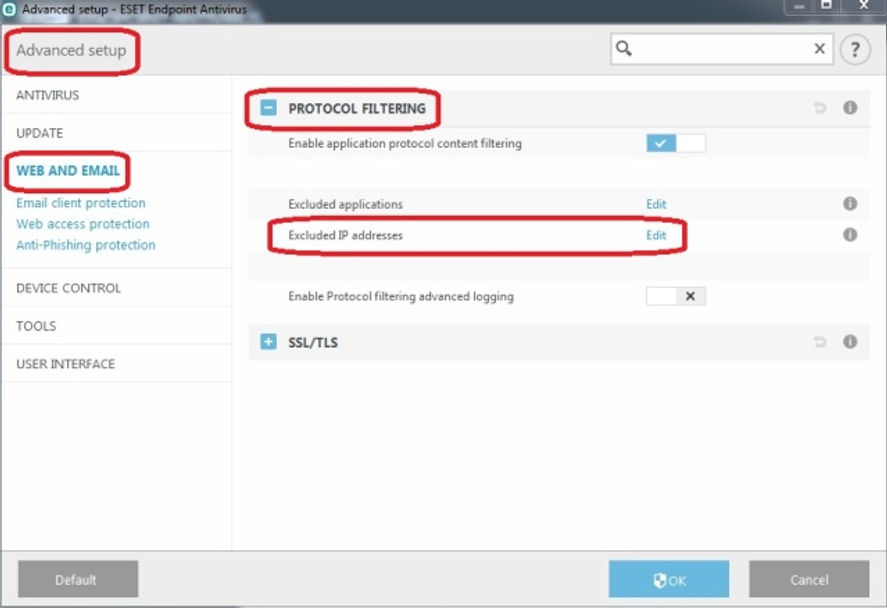
Task: Click Enable application protocol content filtering label
Action: (405, 143)
